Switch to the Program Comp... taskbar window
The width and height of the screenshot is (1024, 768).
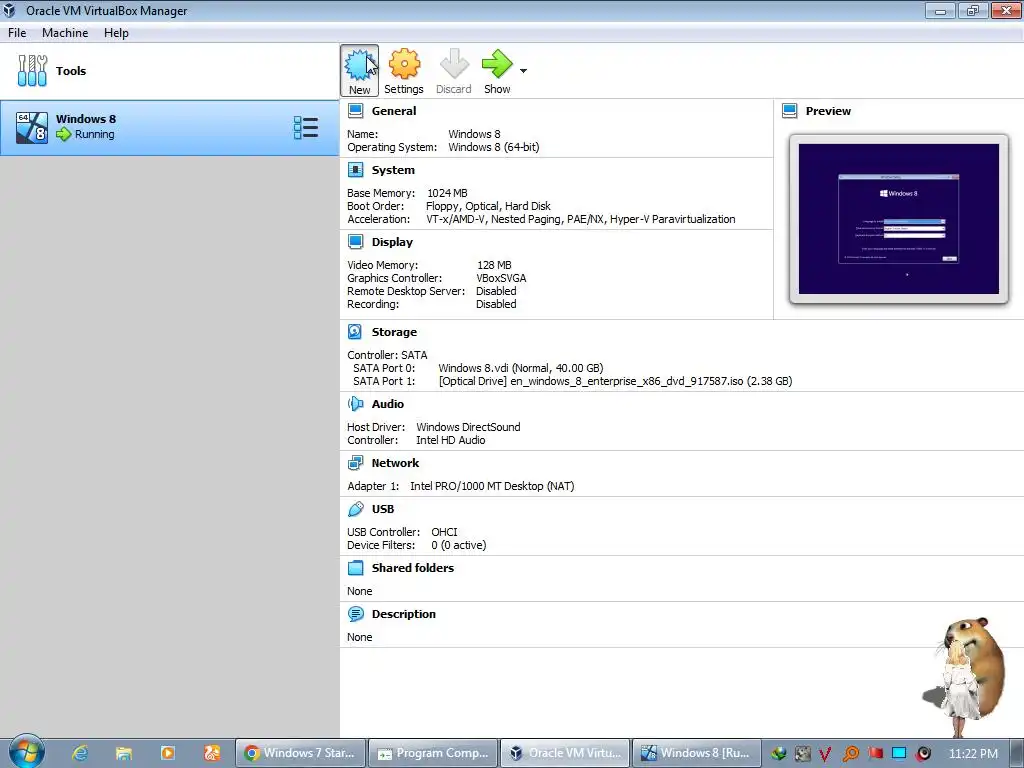(x=433, y=753)
